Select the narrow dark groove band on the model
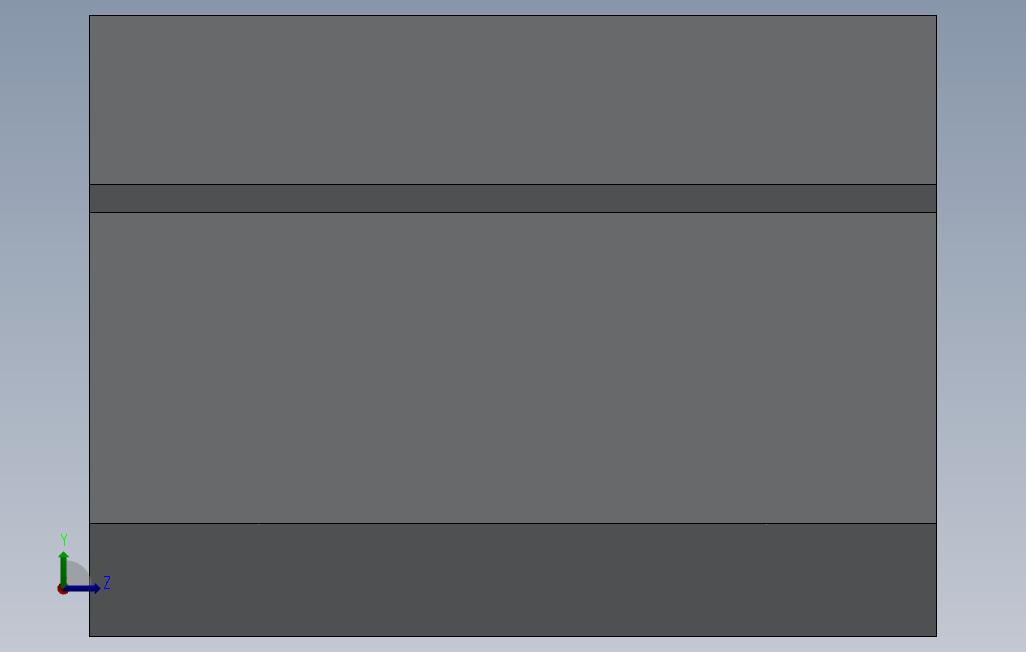 point(513,198)
